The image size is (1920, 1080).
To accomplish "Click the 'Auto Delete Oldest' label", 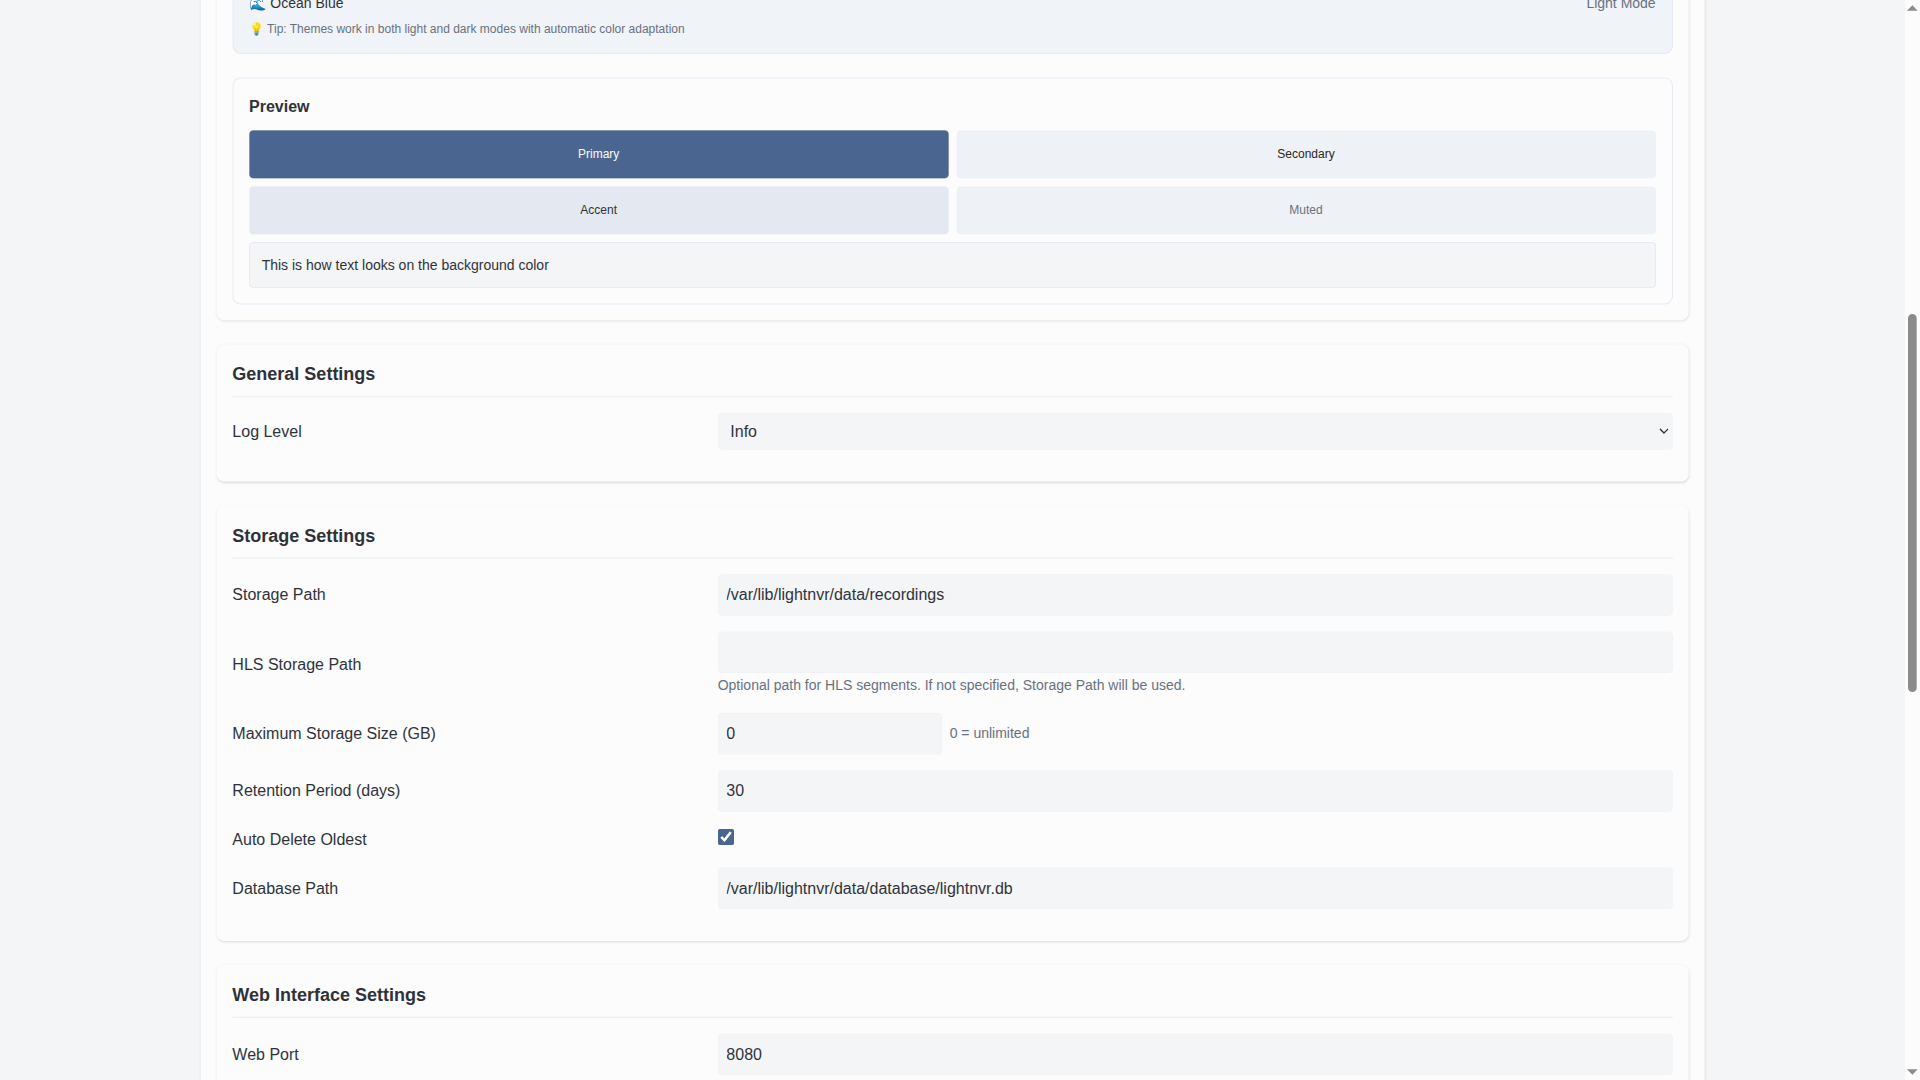I will click(299, 840).
